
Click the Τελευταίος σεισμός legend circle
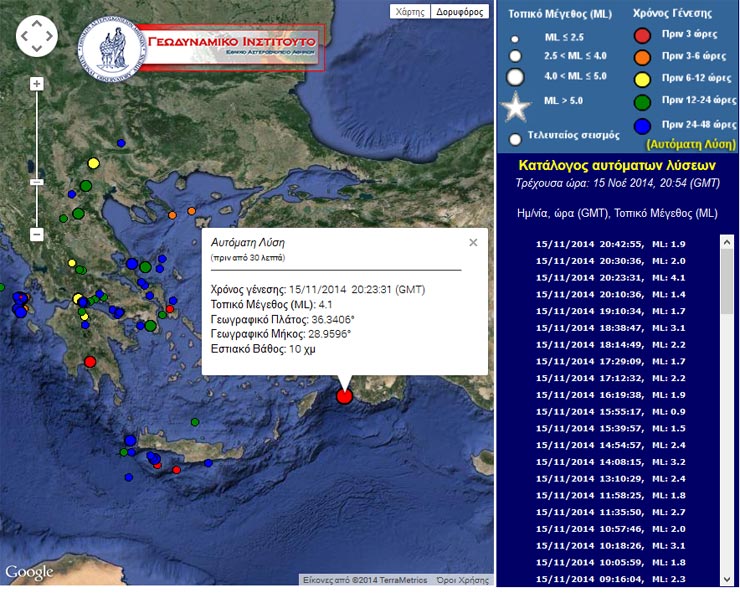click(x=515, y=139)
